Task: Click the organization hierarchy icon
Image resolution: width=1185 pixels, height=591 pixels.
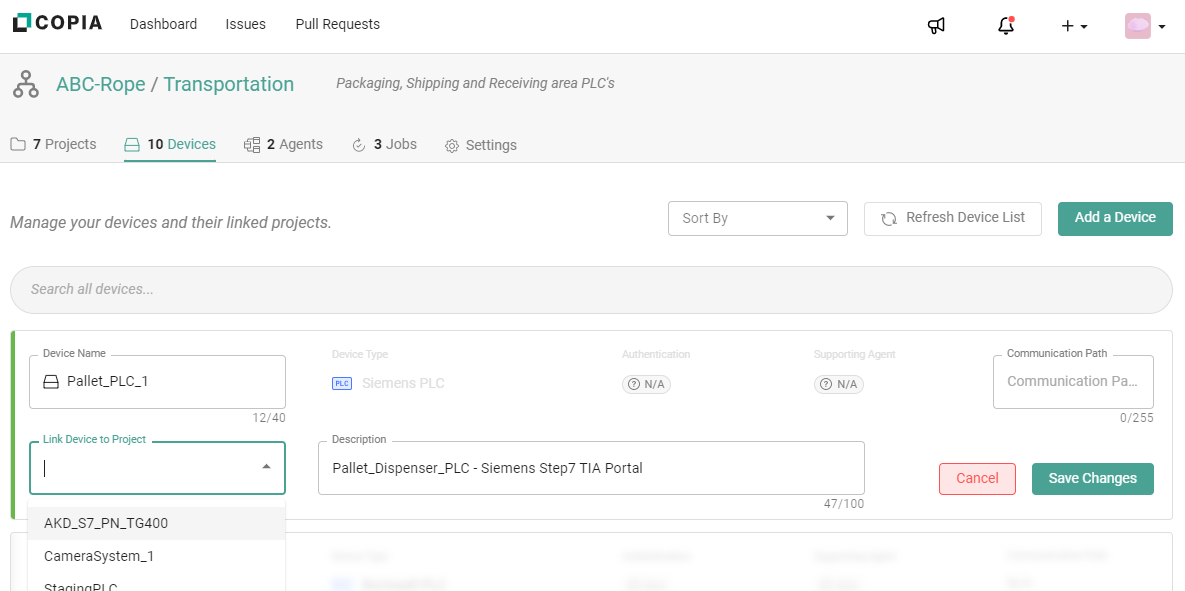Action: pos(25,84)
